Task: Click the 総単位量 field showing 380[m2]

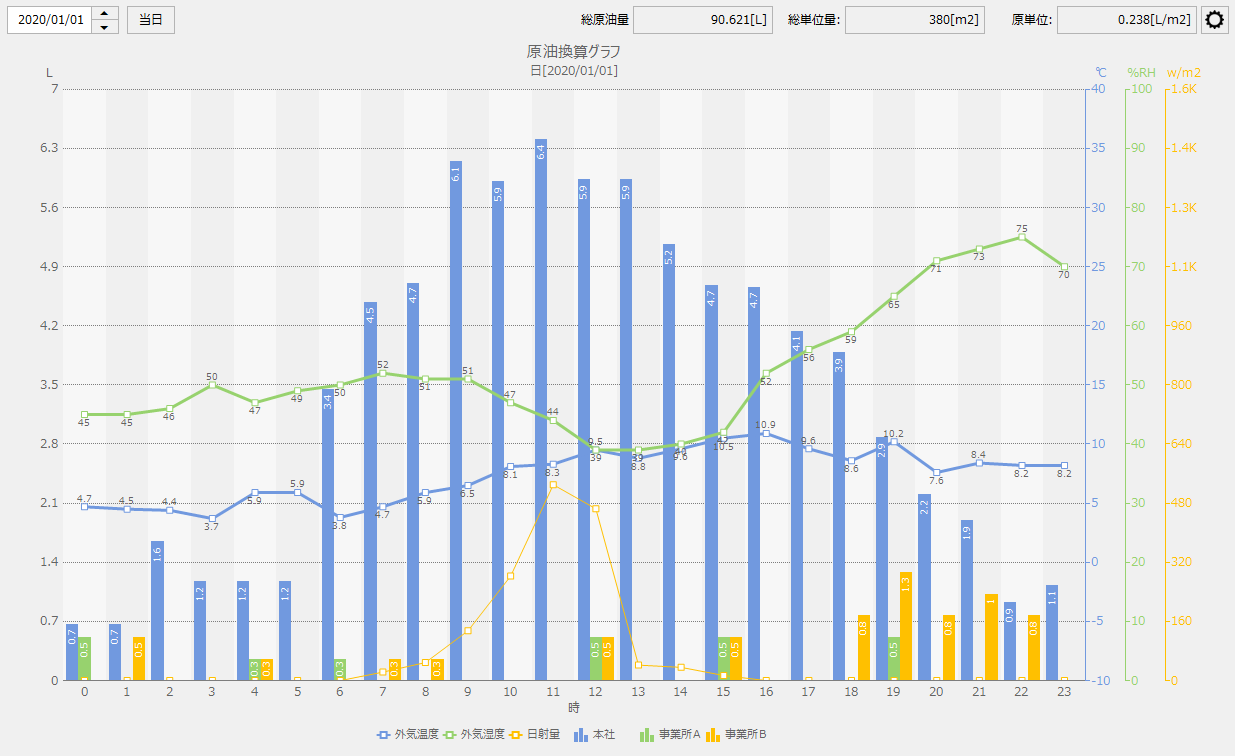Action: tap(914, 20)
